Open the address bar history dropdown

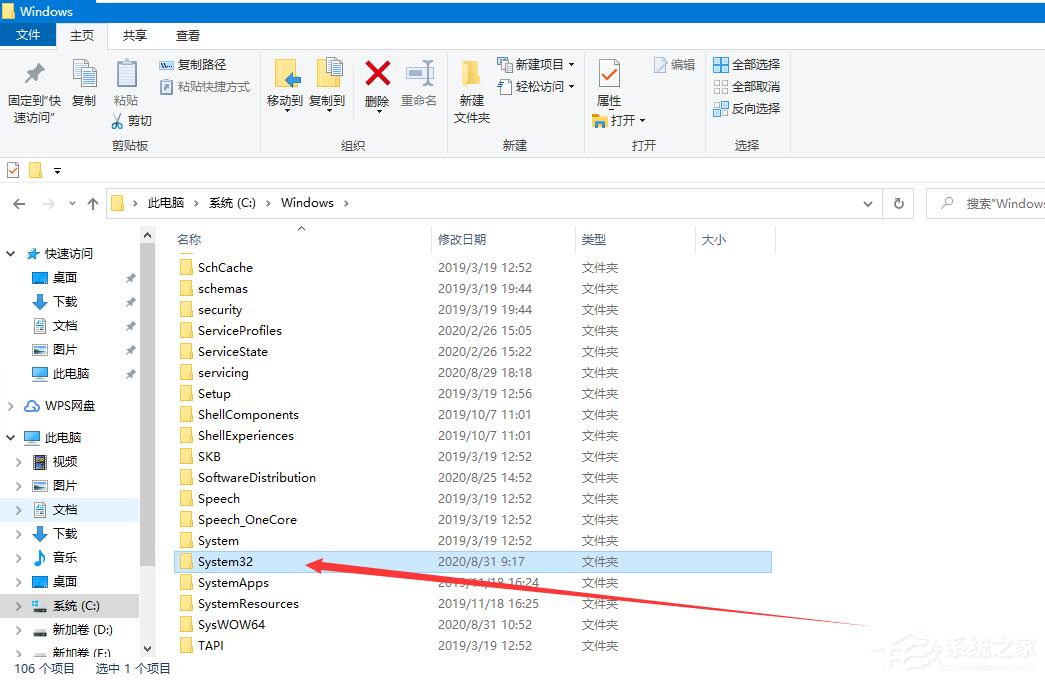click(x=868, y=204)
